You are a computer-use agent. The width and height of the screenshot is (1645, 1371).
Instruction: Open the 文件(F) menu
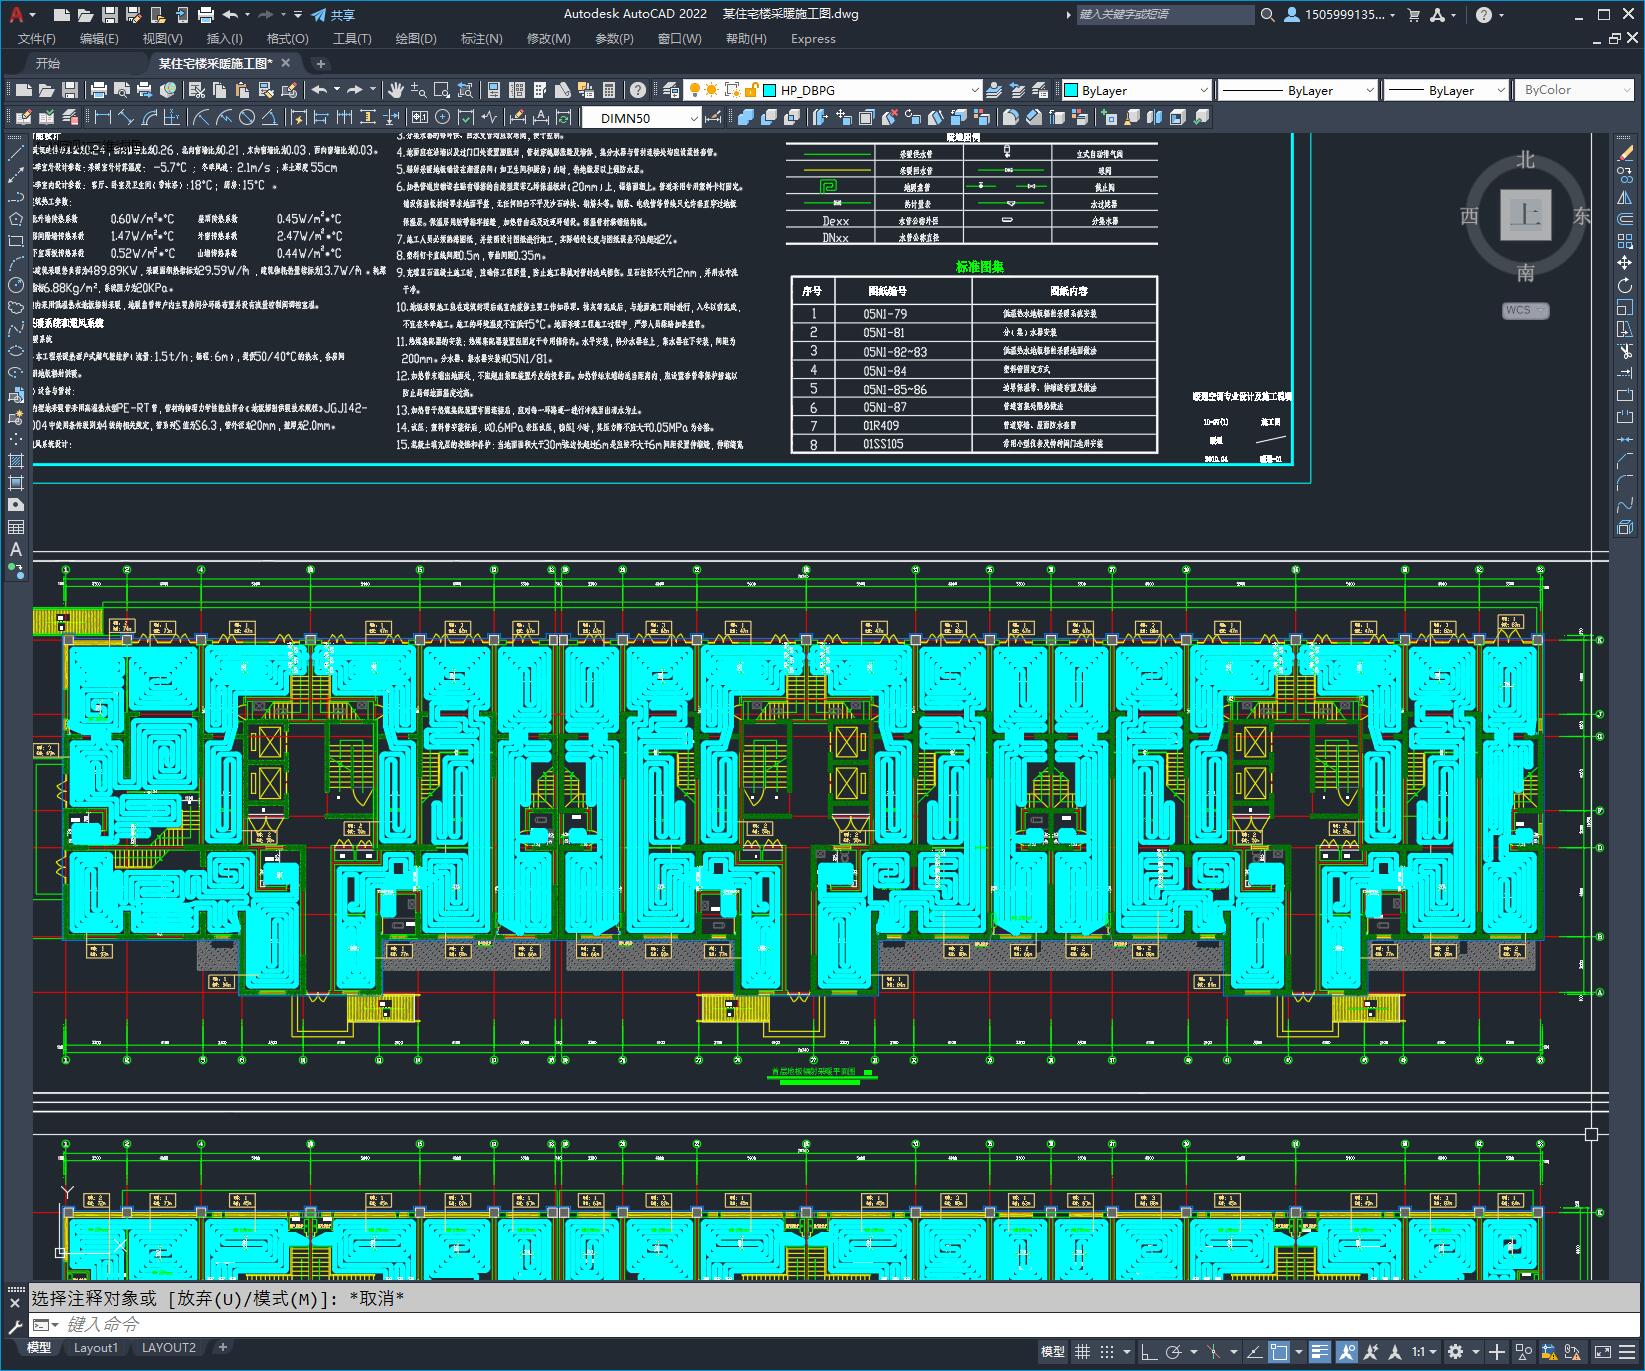point(37,39)
